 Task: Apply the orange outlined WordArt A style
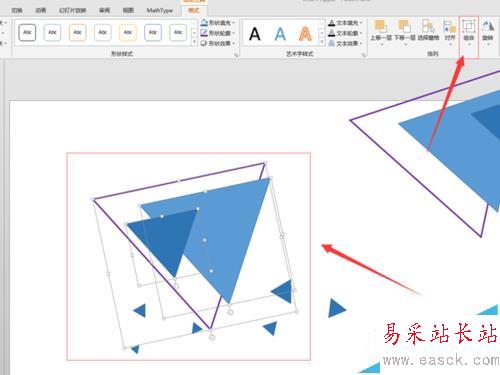click(x=305, y=34)
